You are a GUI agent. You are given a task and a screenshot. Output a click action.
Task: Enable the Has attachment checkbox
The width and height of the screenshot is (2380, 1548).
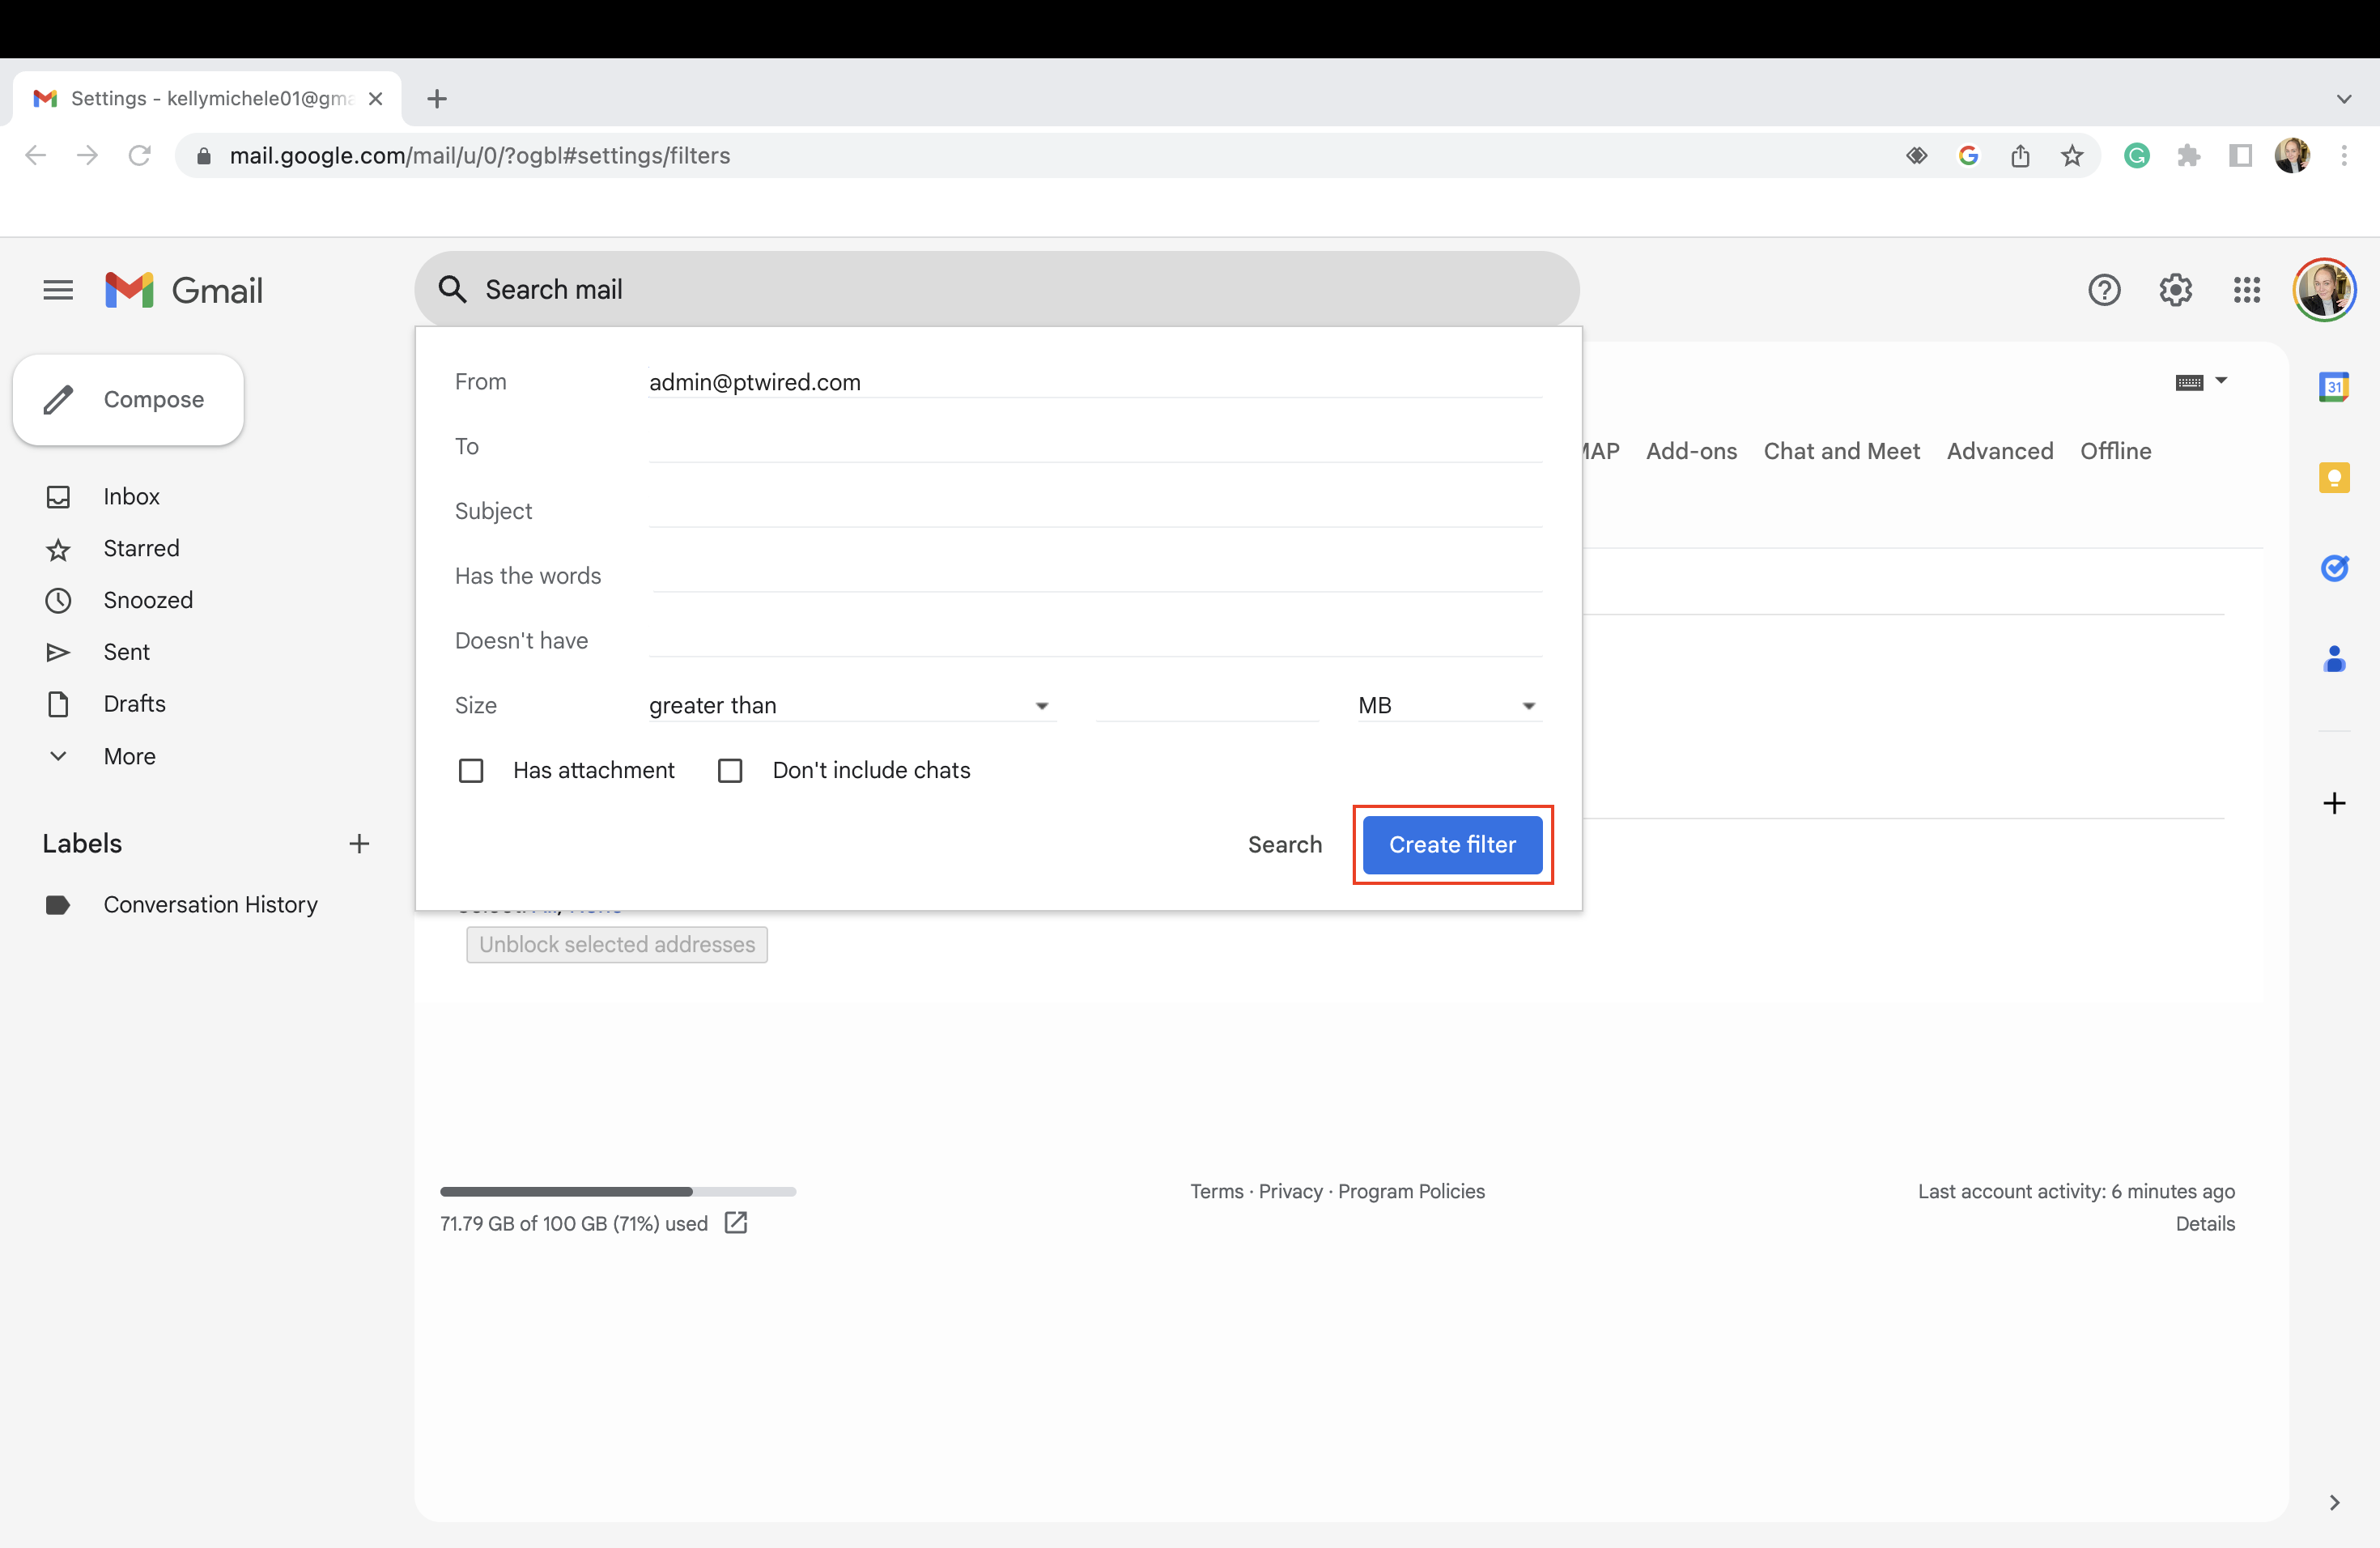(x=471, y=770)
